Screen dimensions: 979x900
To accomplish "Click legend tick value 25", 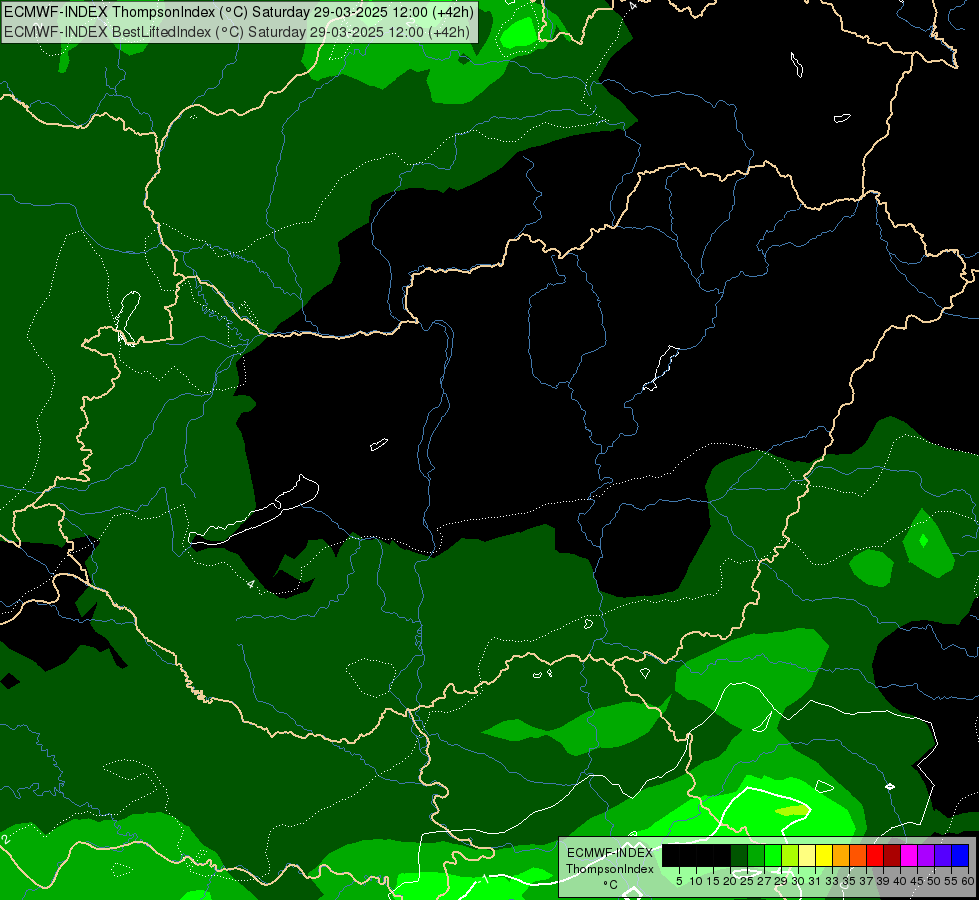I will 747,881.
